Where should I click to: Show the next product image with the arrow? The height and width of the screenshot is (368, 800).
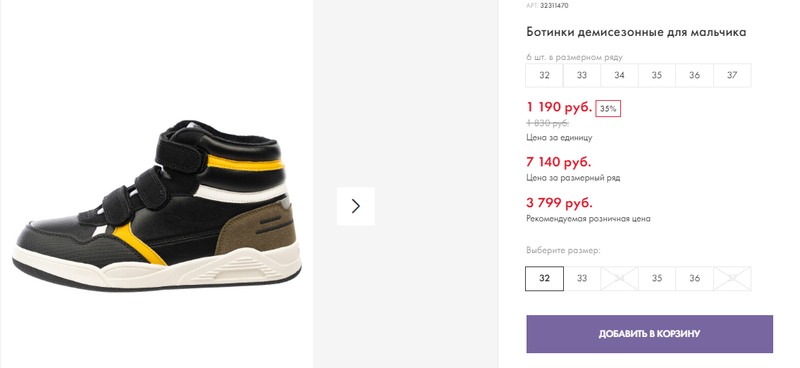[356, 206]
